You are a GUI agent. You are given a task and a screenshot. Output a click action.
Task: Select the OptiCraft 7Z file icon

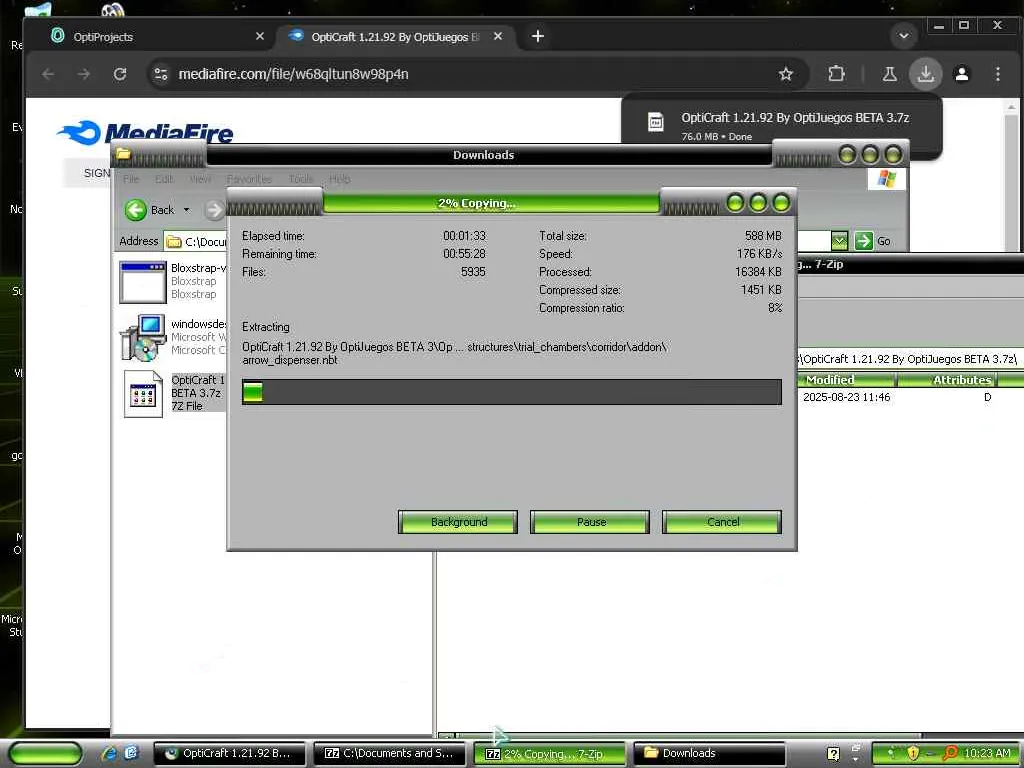144,394
